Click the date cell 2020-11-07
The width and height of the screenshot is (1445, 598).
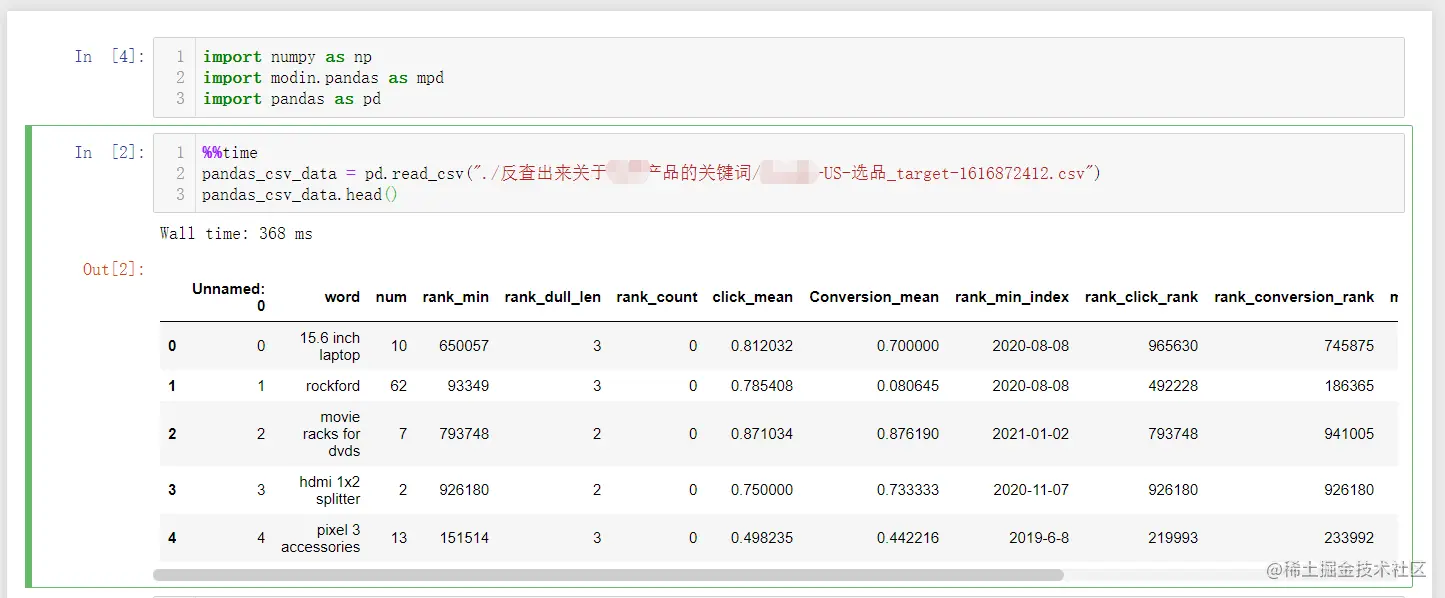pos(1031,490)
